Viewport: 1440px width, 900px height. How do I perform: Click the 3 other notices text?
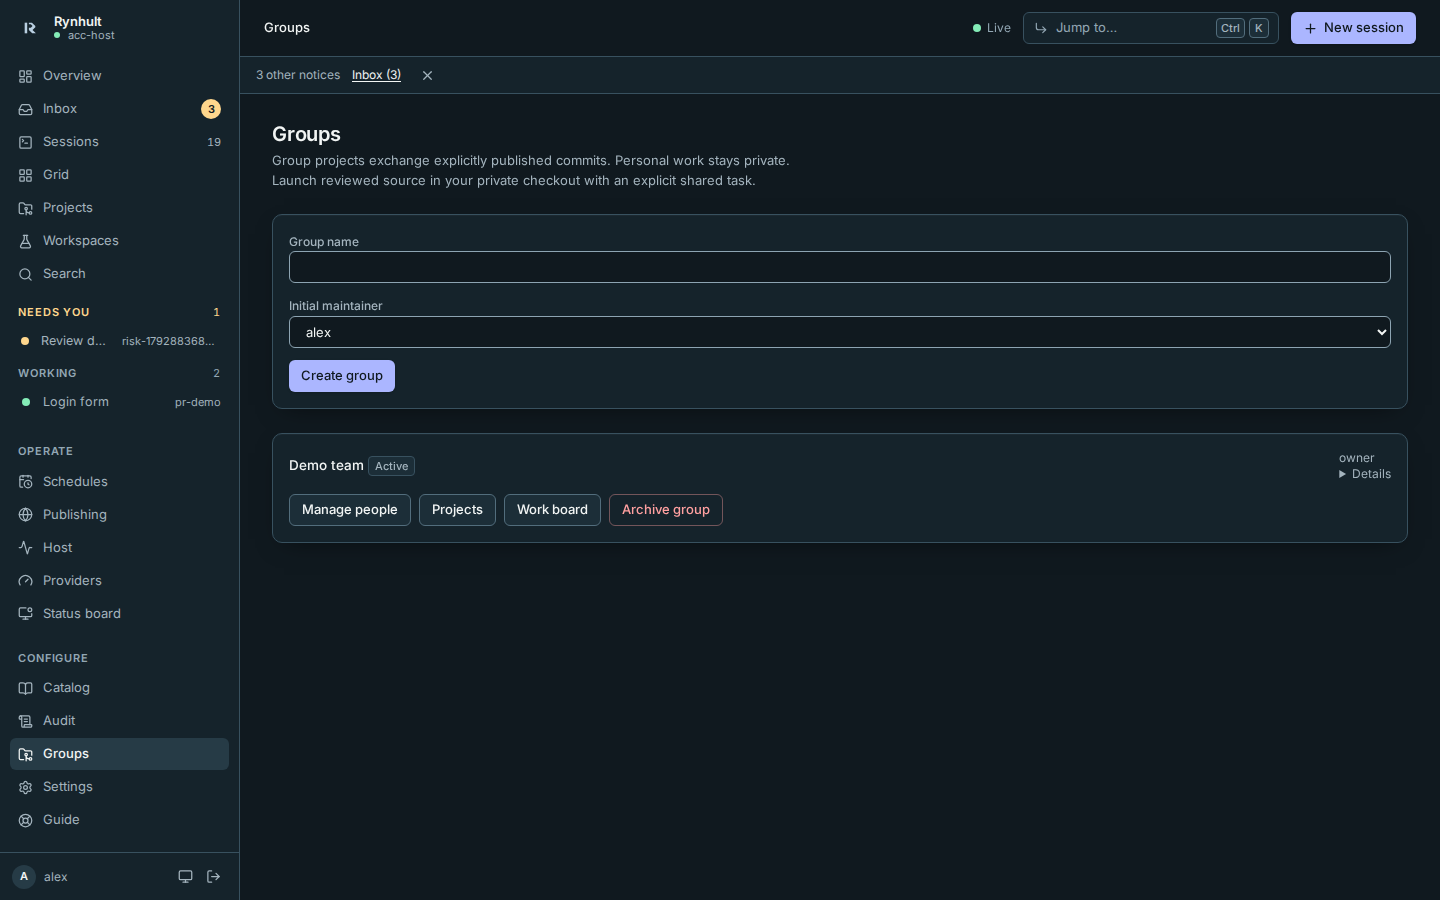[x=298, y=75]
